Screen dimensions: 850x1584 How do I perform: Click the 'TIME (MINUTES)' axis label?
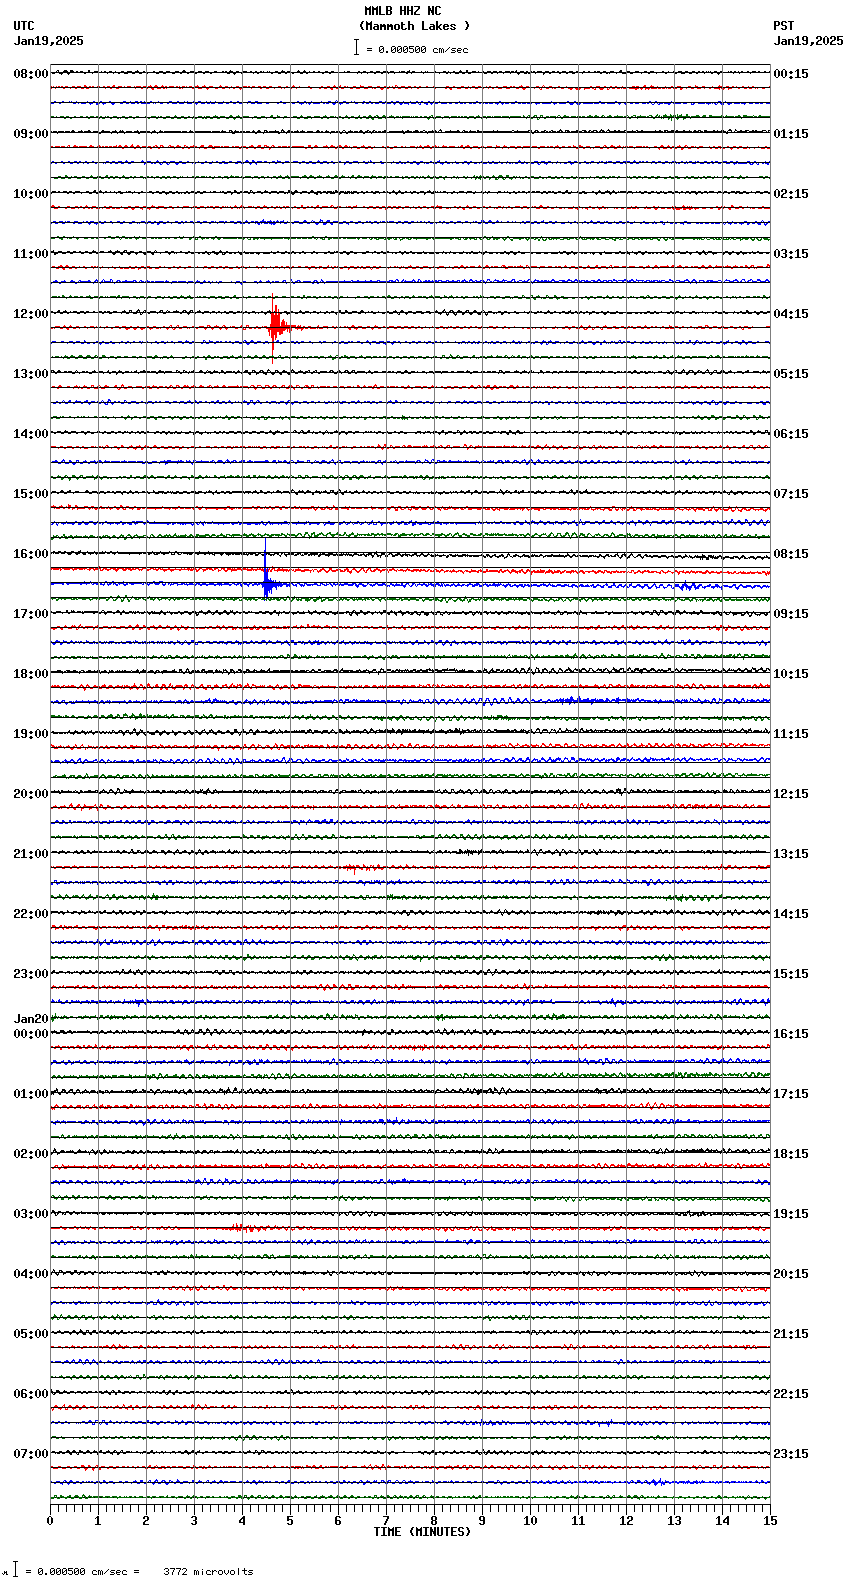coord(422,1532)
